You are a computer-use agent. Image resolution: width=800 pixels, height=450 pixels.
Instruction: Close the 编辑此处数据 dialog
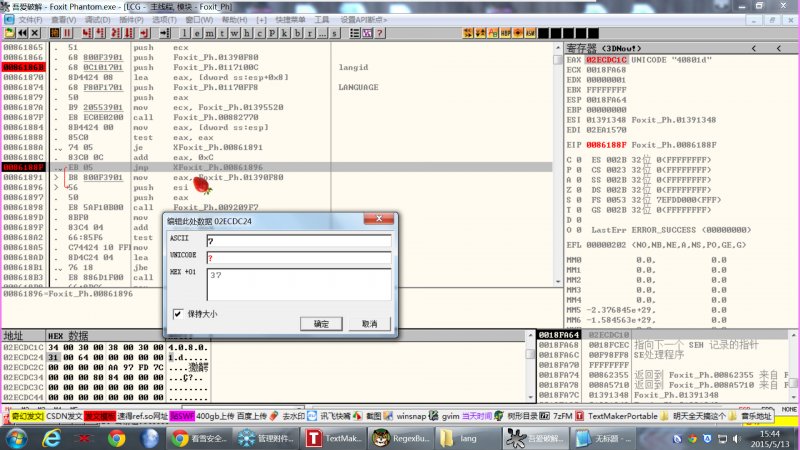click(379, 218)
